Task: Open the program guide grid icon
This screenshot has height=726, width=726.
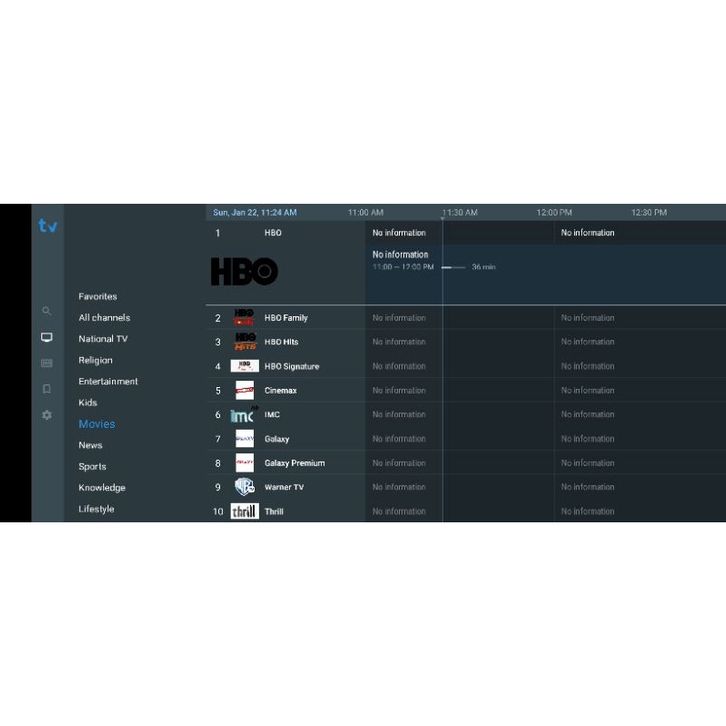Action: click(47, 363)
